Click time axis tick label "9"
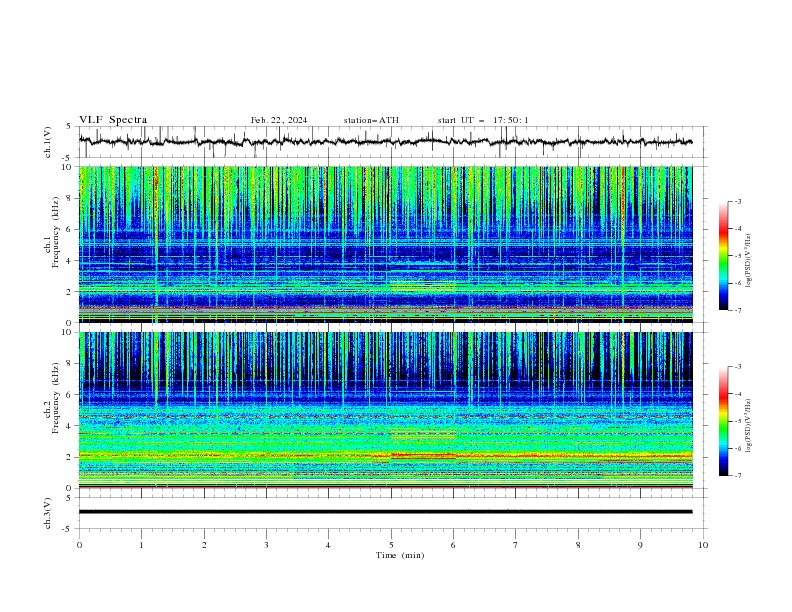Image resolution: width=792 pixels, height=612 pixels. point(640,545)
